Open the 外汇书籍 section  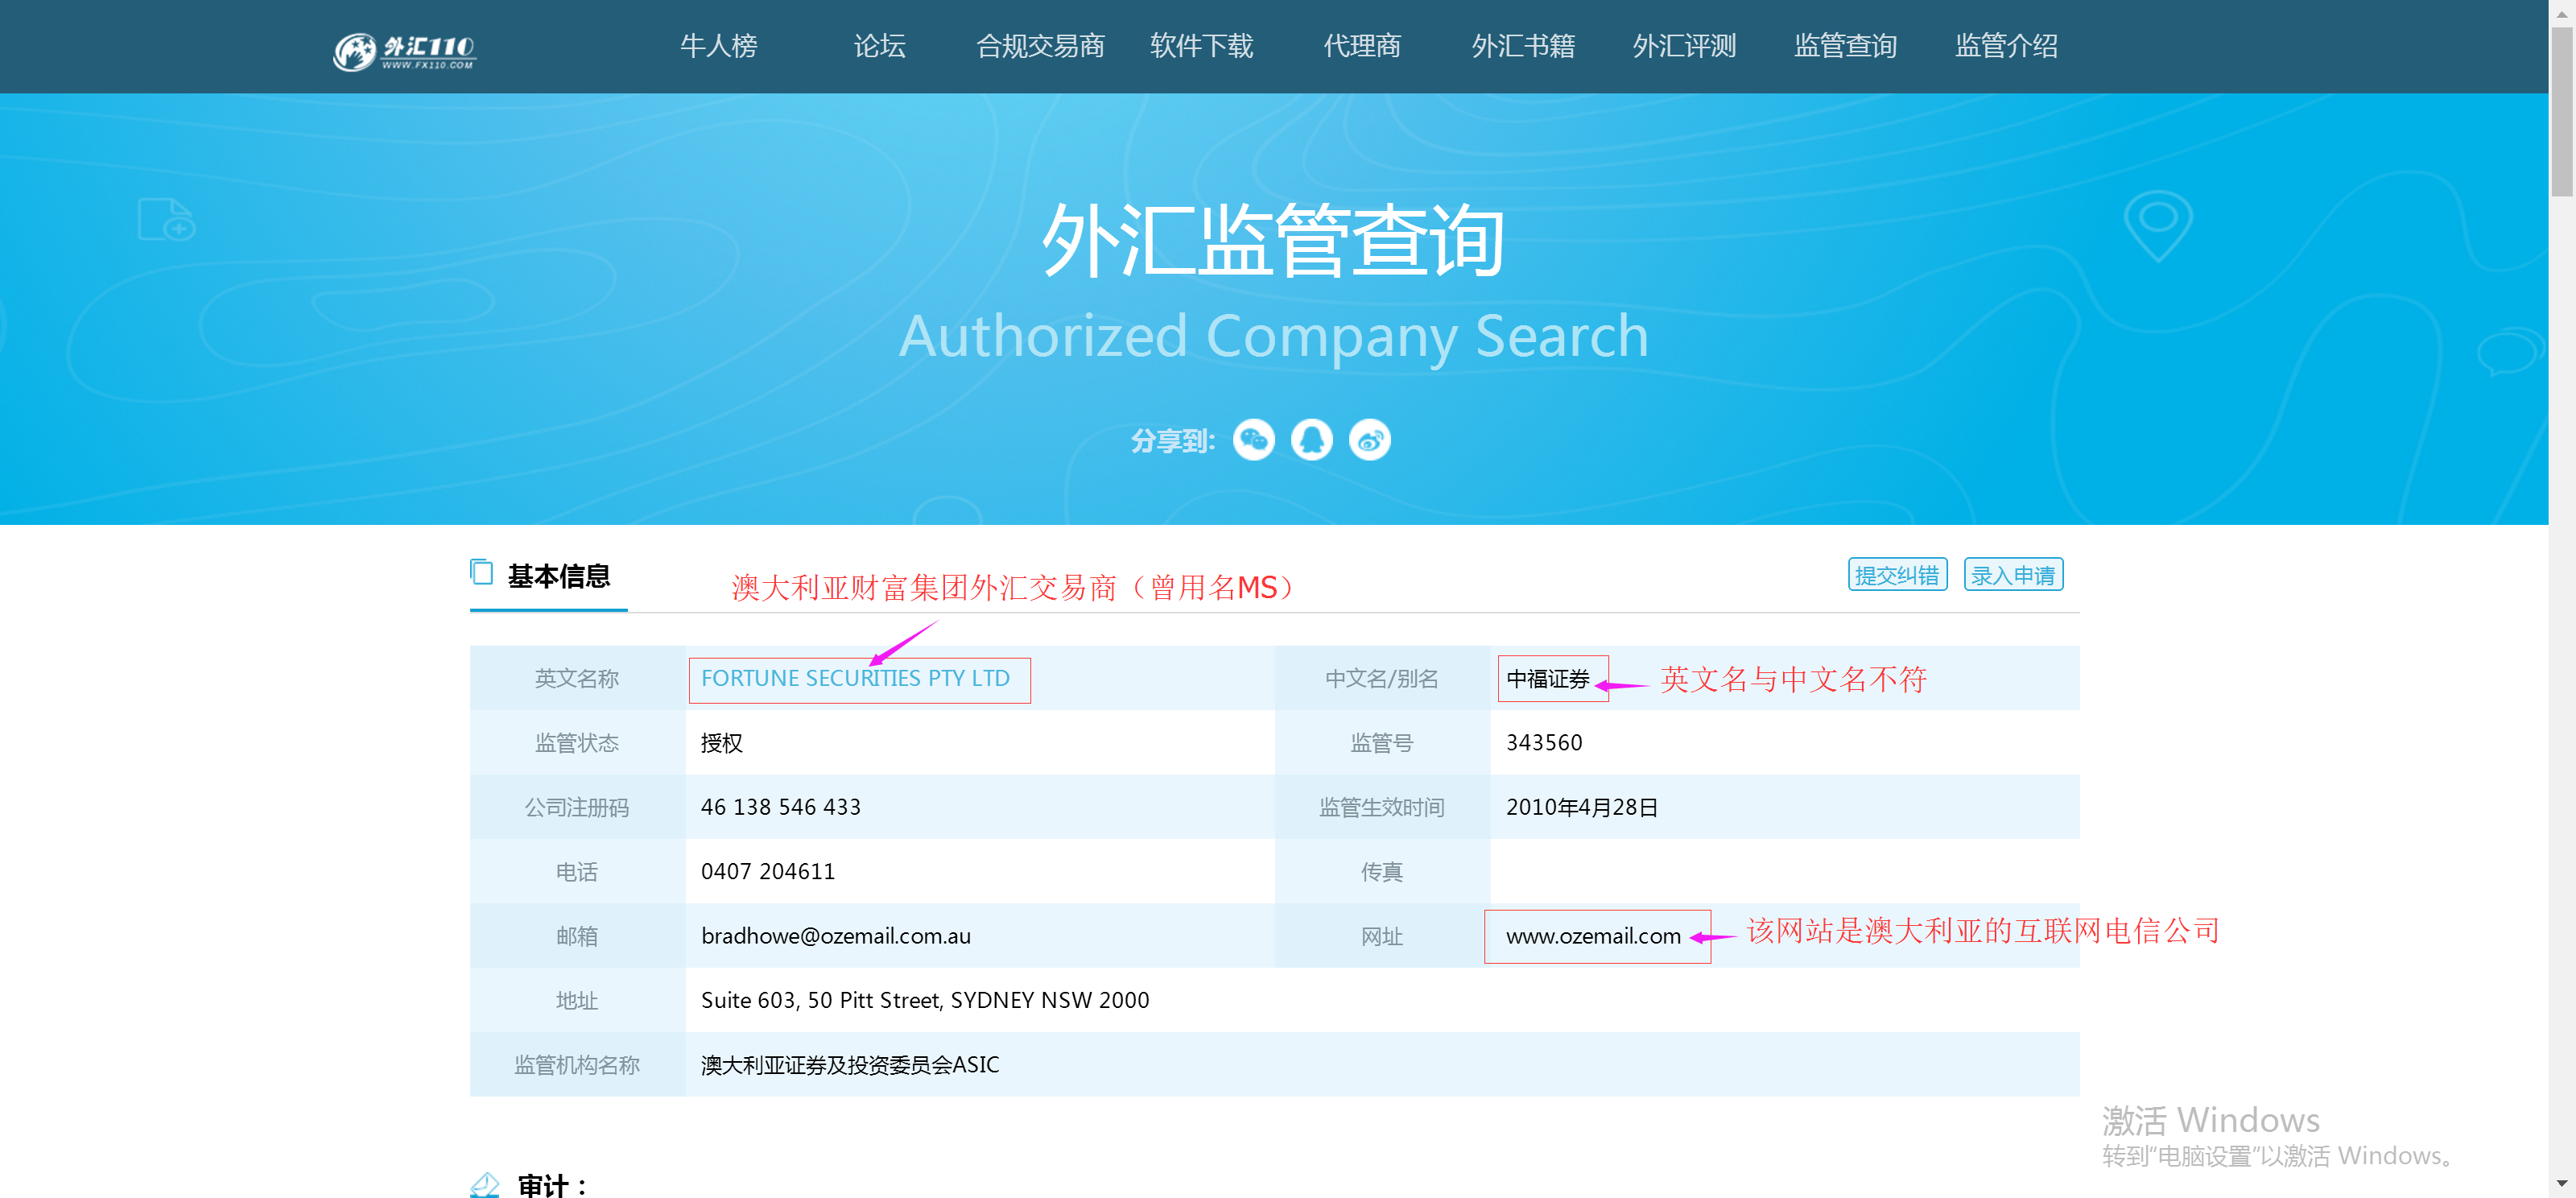(1523, 46)
